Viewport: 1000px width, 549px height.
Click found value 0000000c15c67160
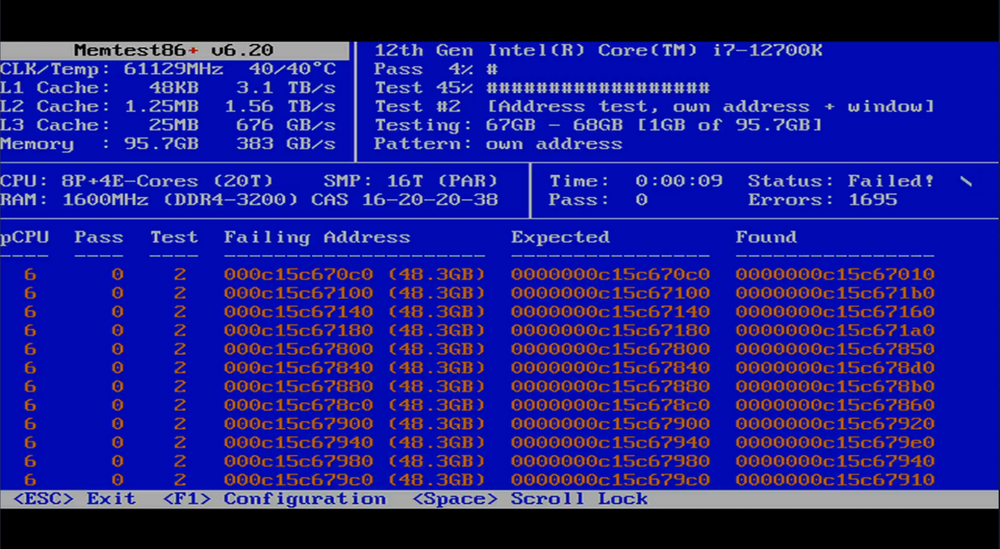(x=835, y=312)
